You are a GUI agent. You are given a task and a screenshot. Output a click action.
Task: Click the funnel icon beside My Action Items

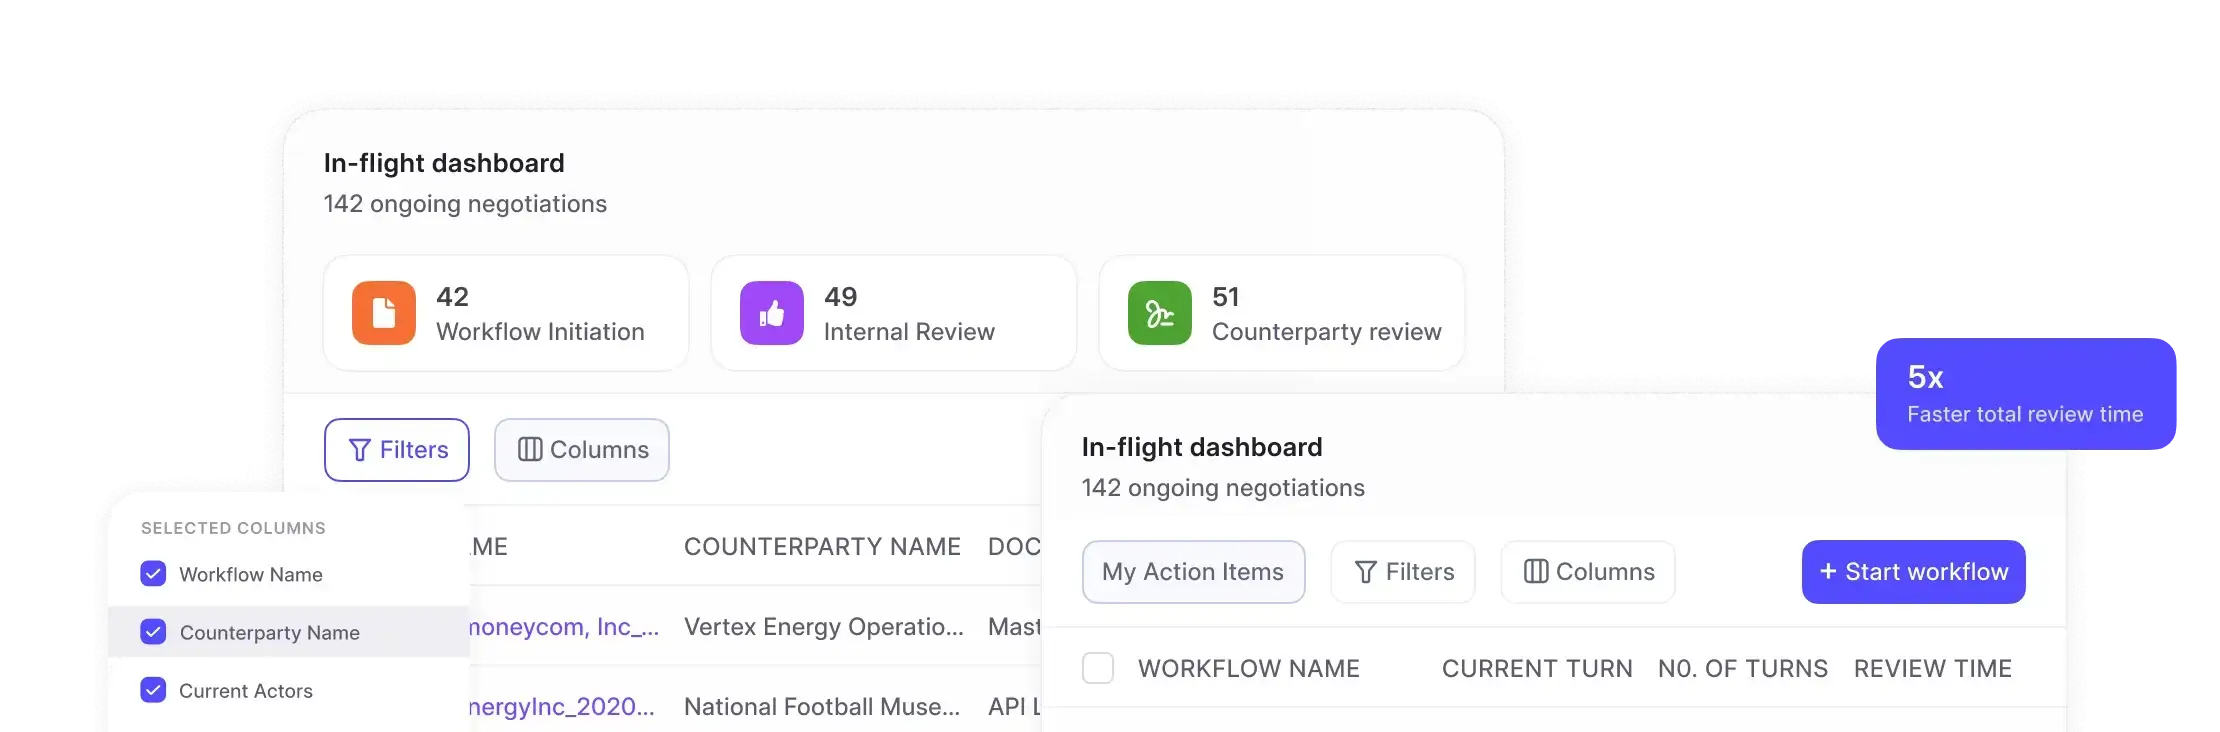tap(1365, 572)
